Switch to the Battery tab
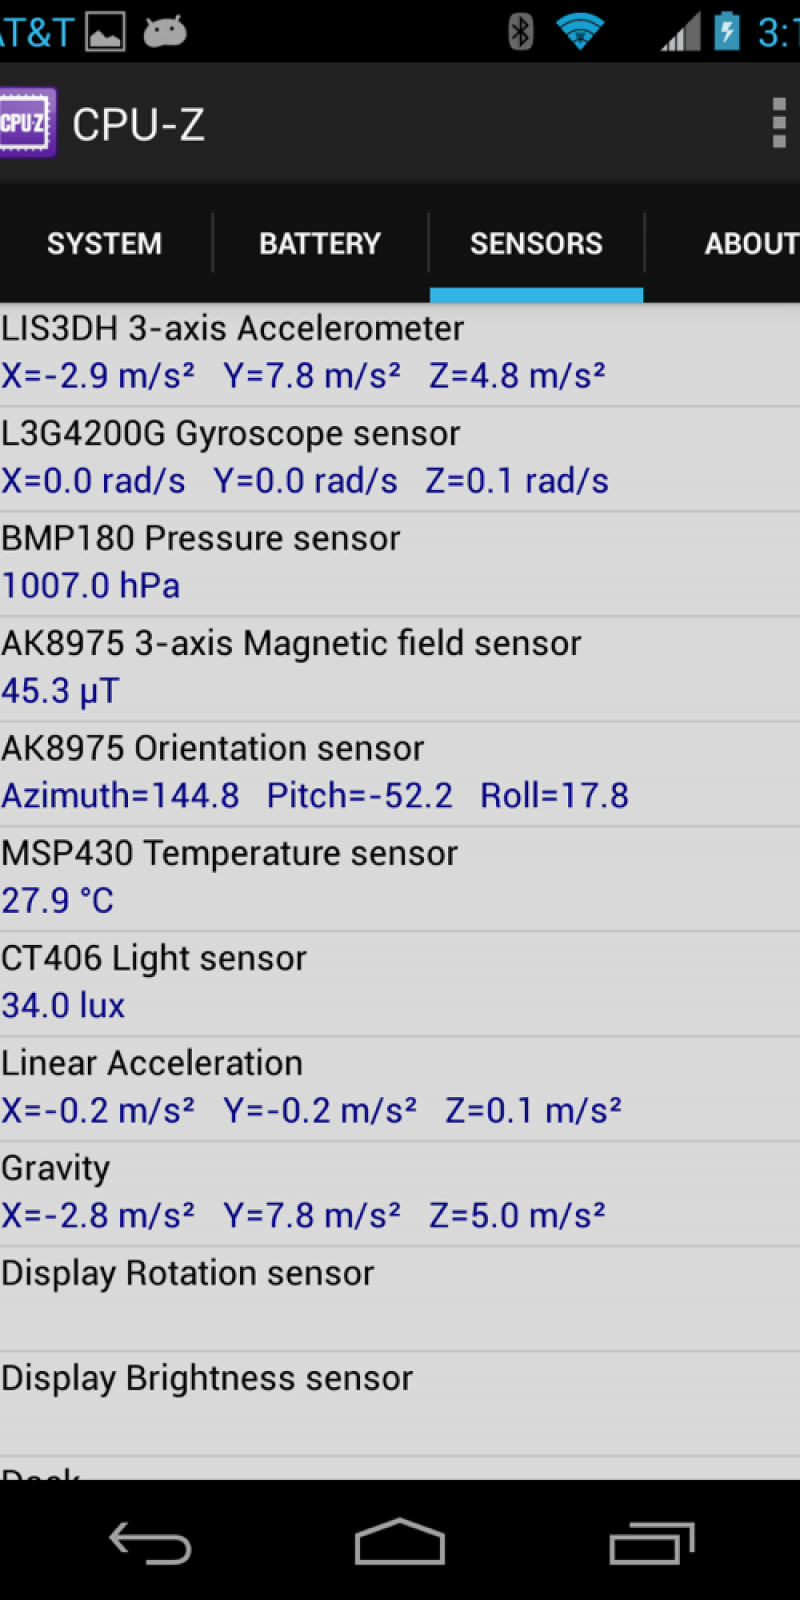This screenshot has width=800, height=1600. [x=320, y=243]
